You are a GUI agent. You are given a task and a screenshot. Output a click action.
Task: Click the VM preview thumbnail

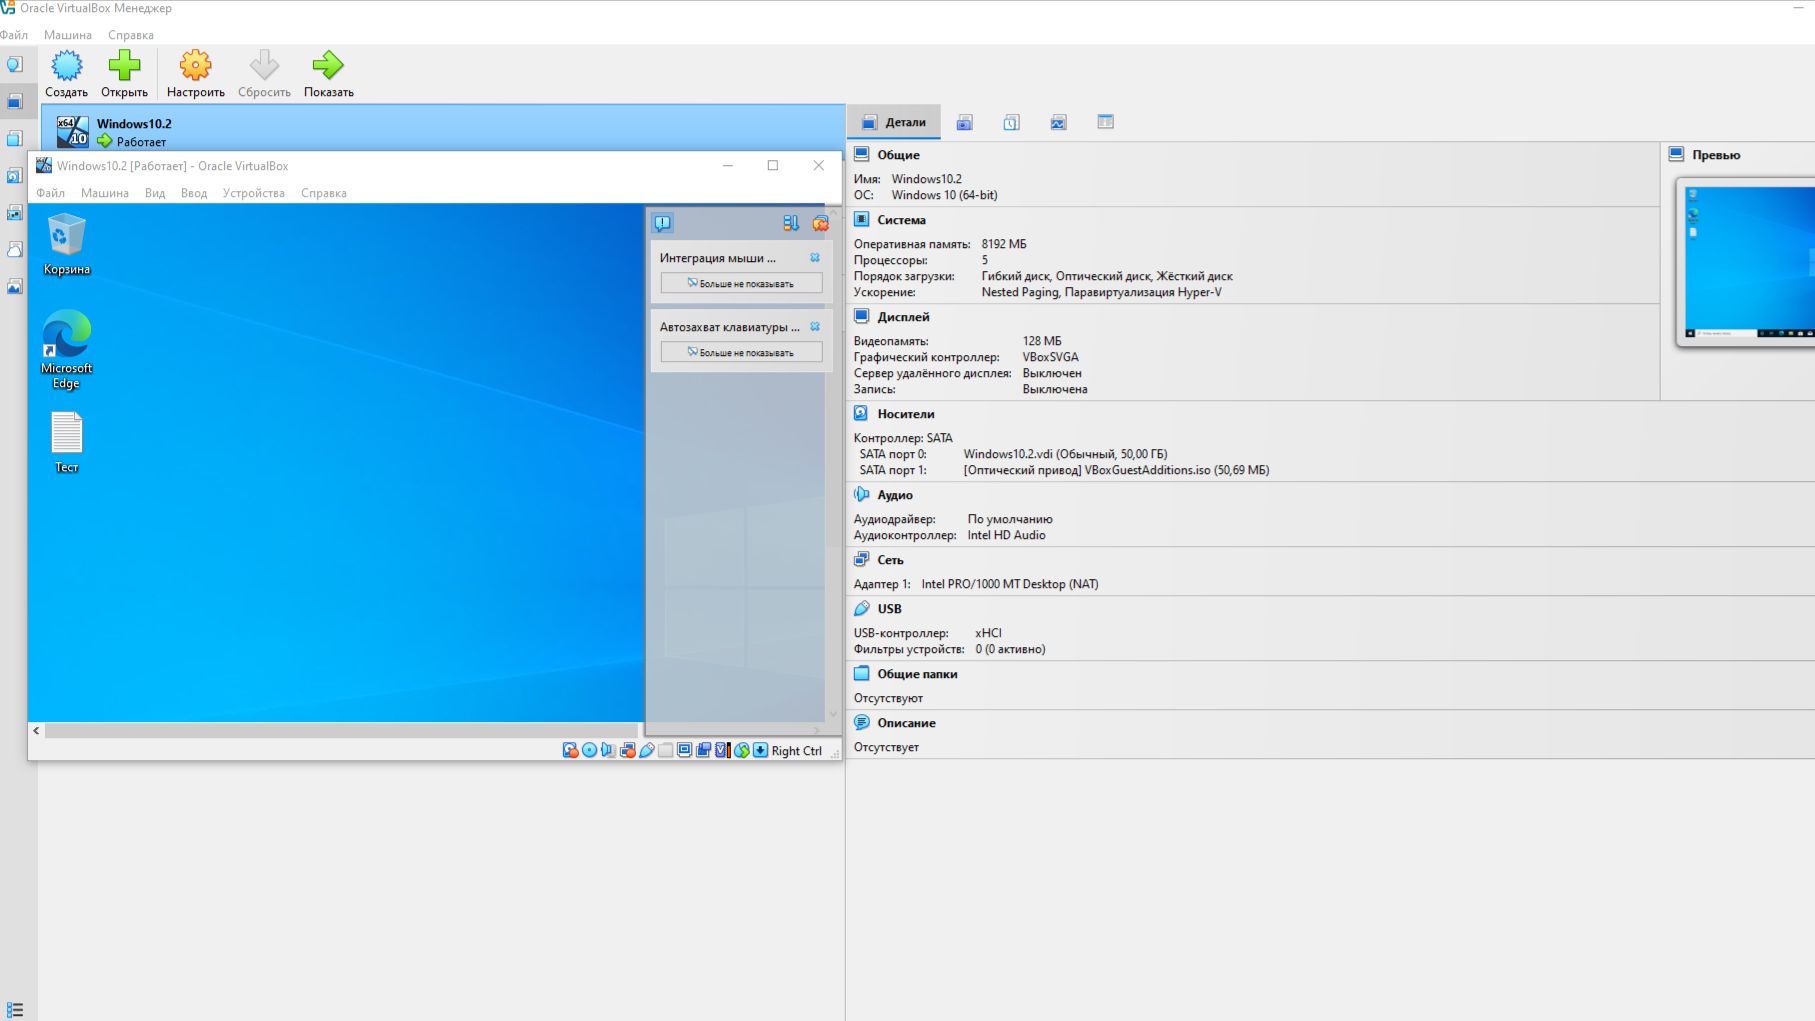[1747, 262]
